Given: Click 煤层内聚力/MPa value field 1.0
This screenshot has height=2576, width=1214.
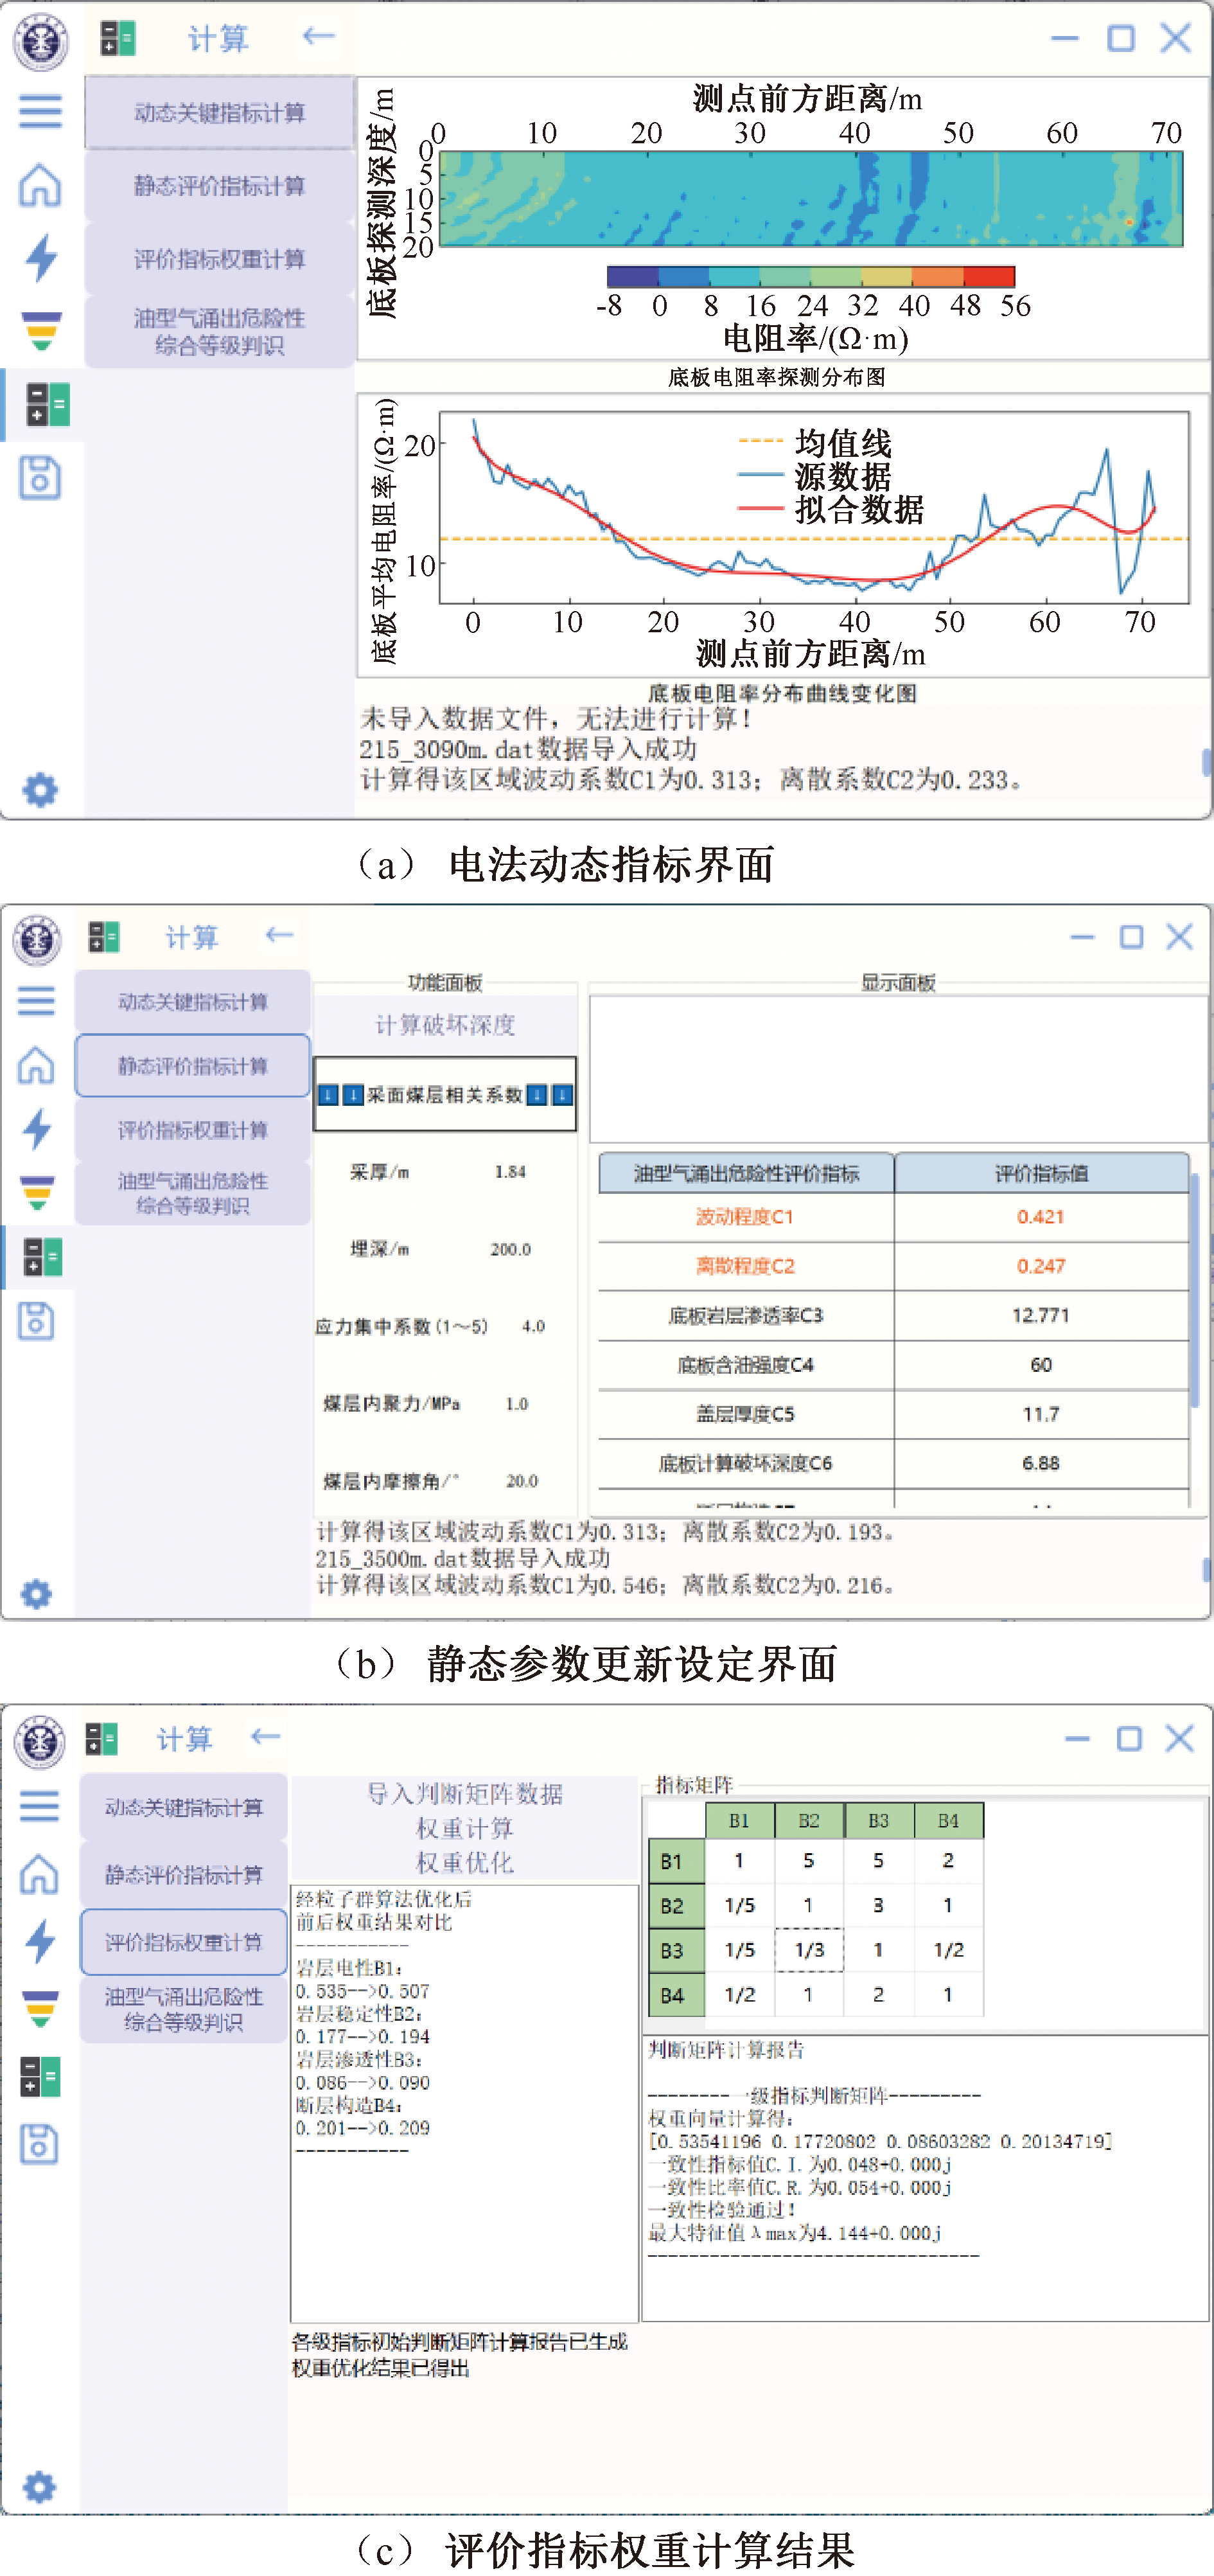Looking at the screenshot, I should (516, 1403).
